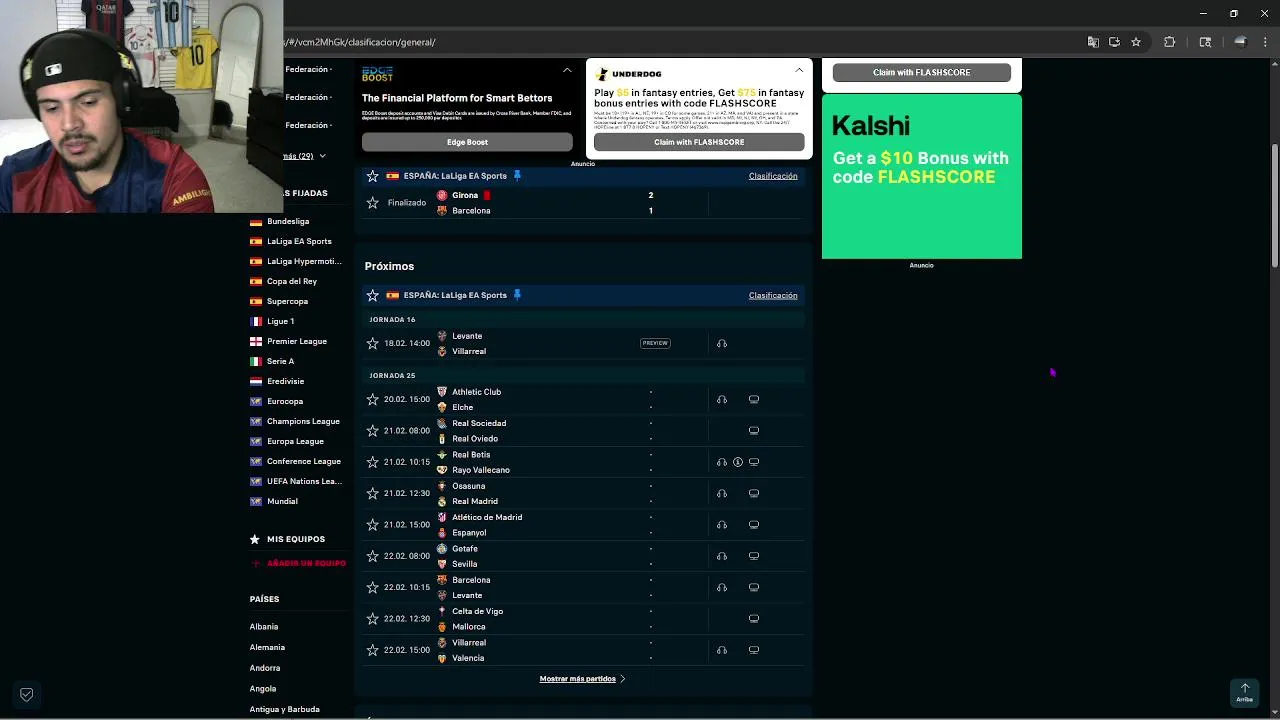Viewport: 1280px width, 720px height.
Task: Favorite the Girona vs Barcelona match
Action: click(373, 203)
